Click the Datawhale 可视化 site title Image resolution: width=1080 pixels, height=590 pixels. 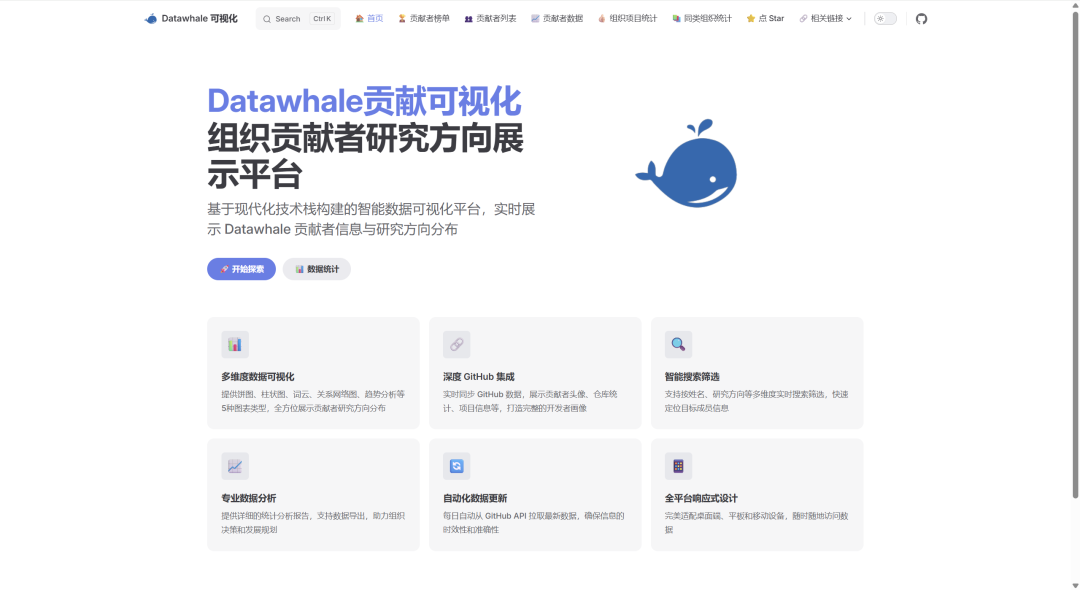point(199,19)
